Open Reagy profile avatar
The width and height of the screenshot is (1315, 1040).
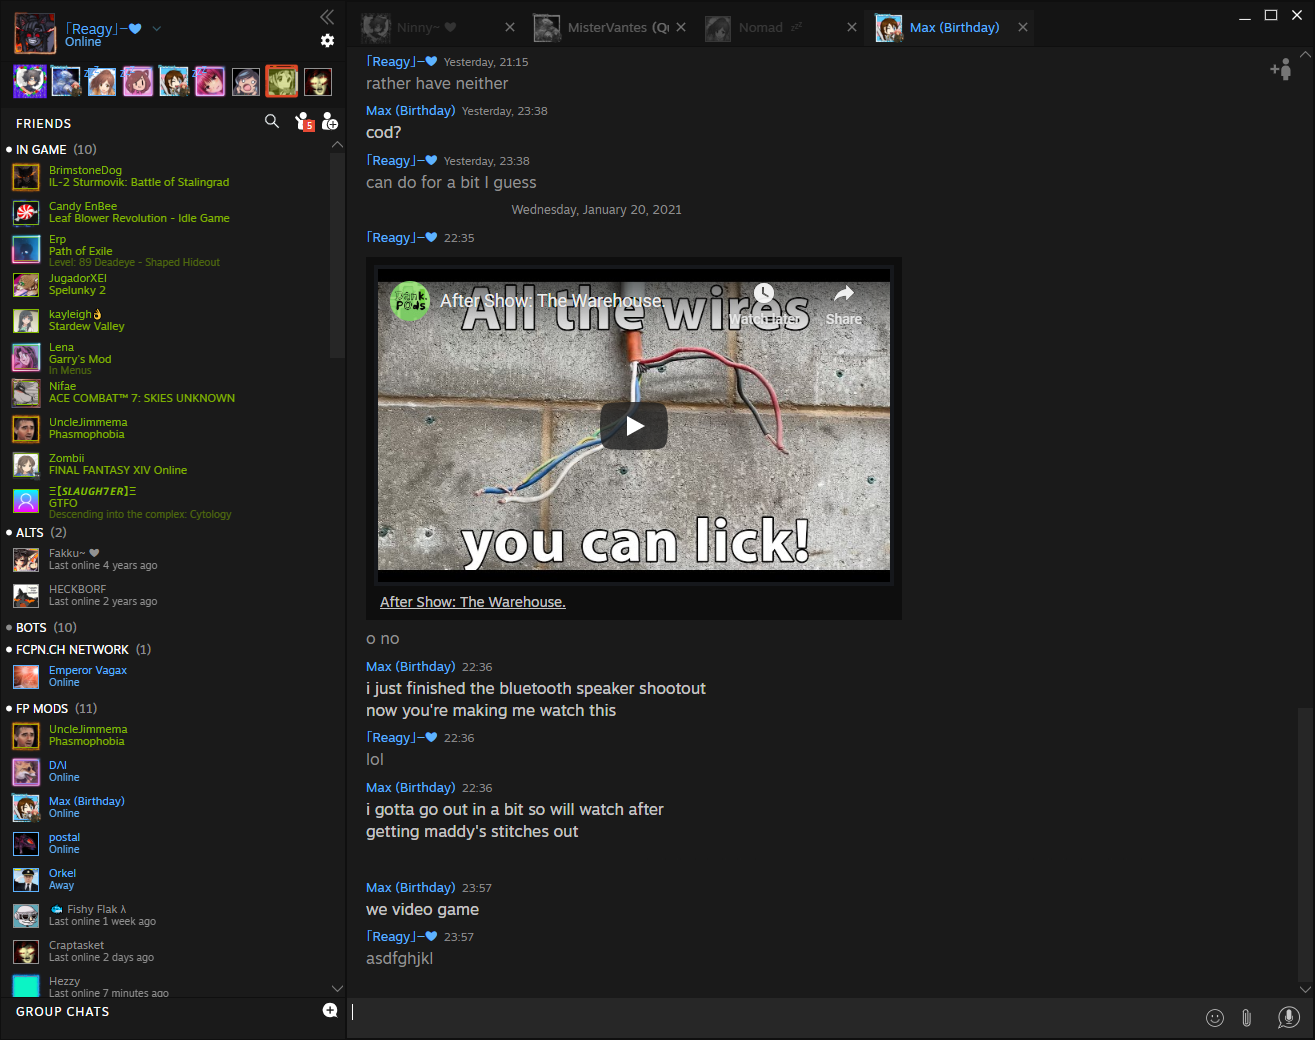[x=35, y=34]
